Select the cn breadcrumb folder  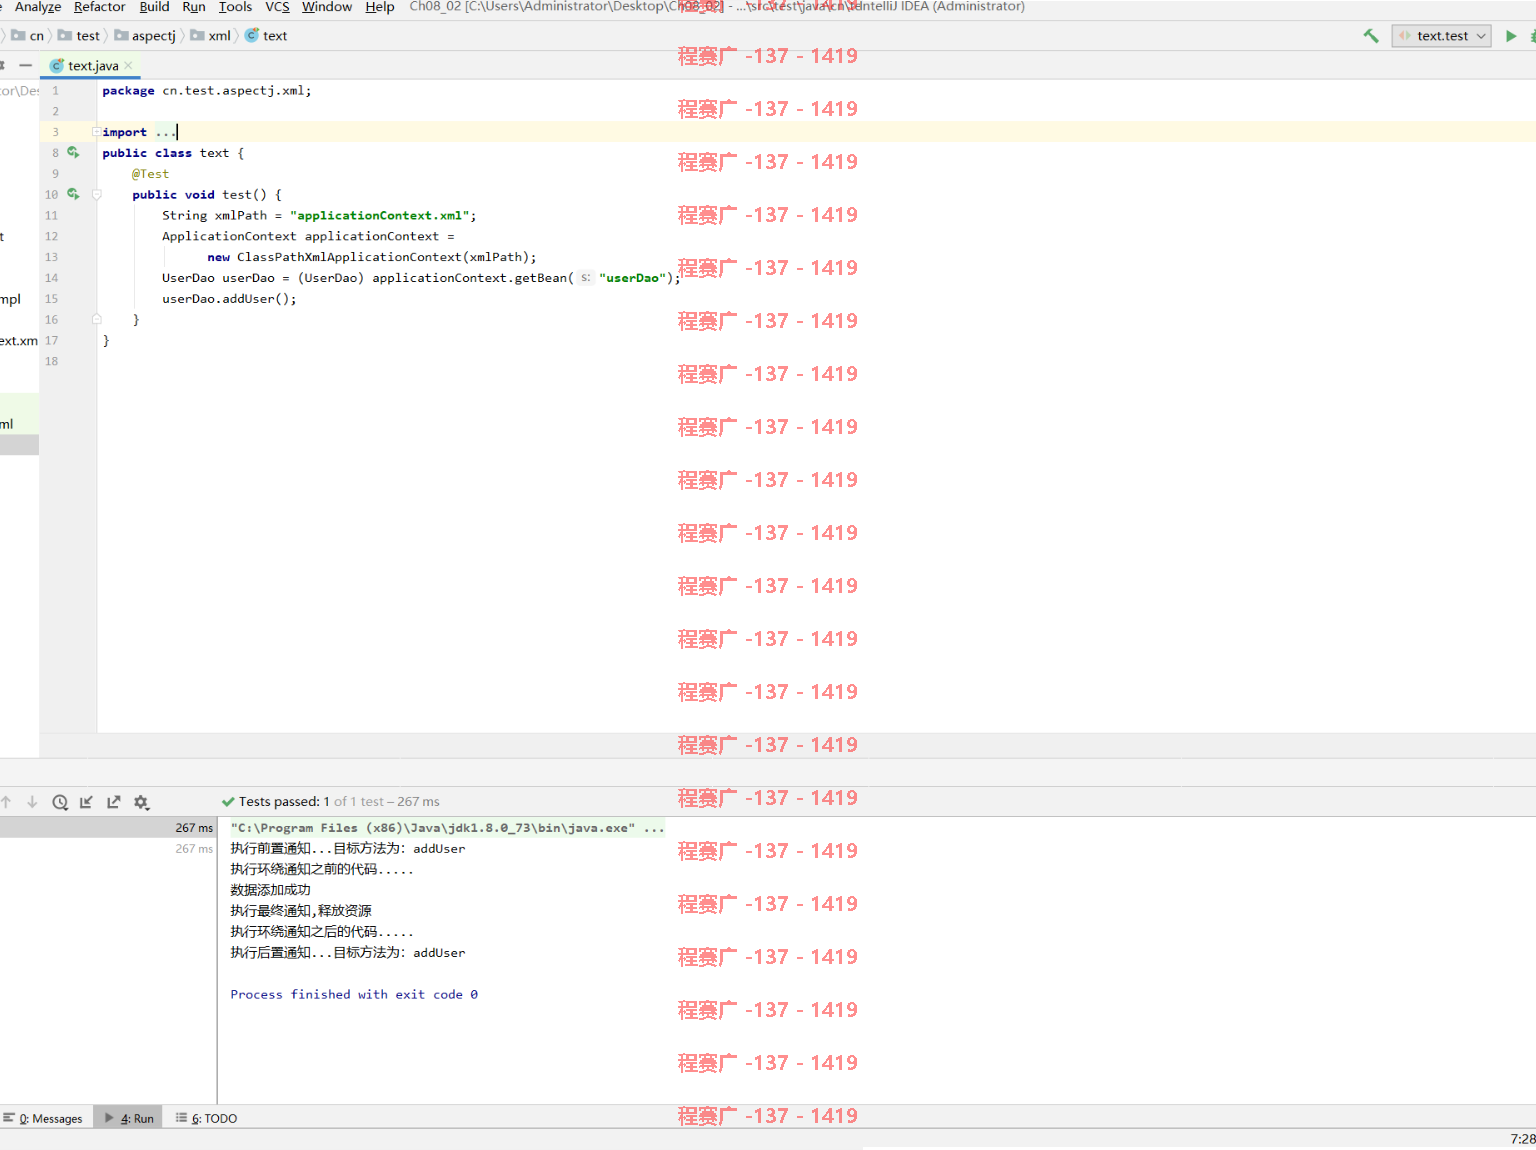click(x=28, y=36)
